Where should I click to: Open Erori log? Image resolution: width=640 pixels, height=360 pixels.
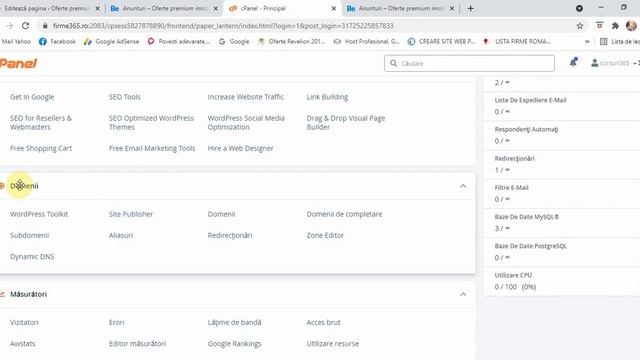tap(116, 322)
